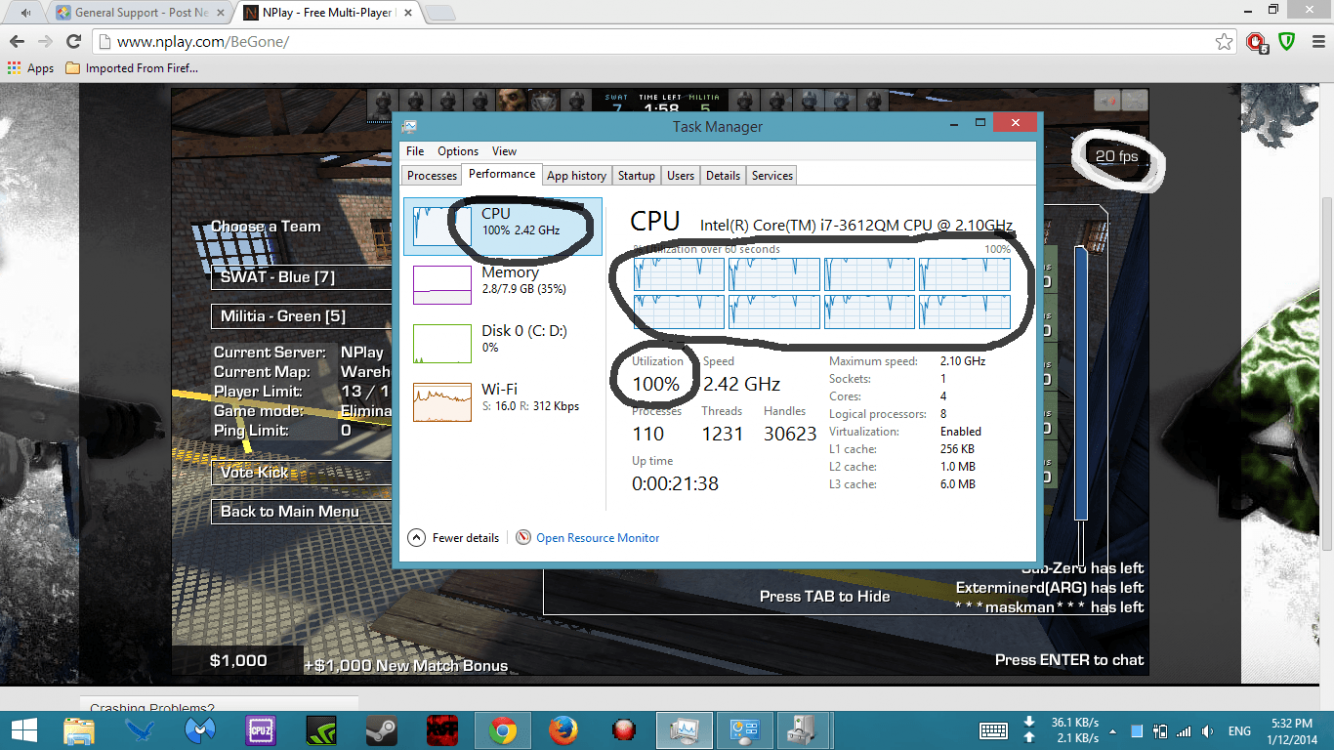Switch to Firefox via its taskbar icon

[562, 730]
